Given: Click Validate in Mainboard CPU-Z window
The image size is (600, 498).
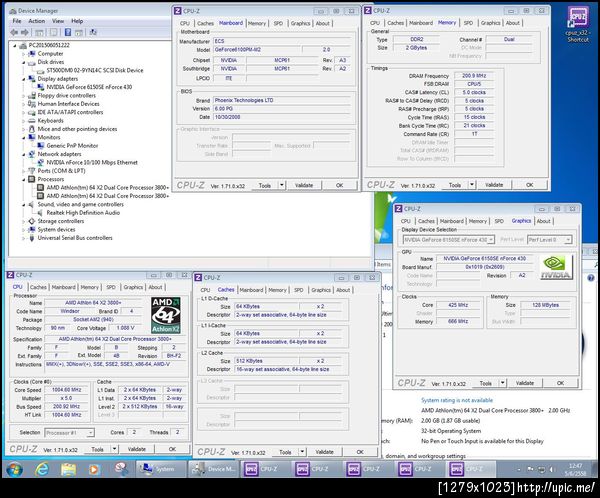Looking at the screenshot, I should (x=304, y=185).
